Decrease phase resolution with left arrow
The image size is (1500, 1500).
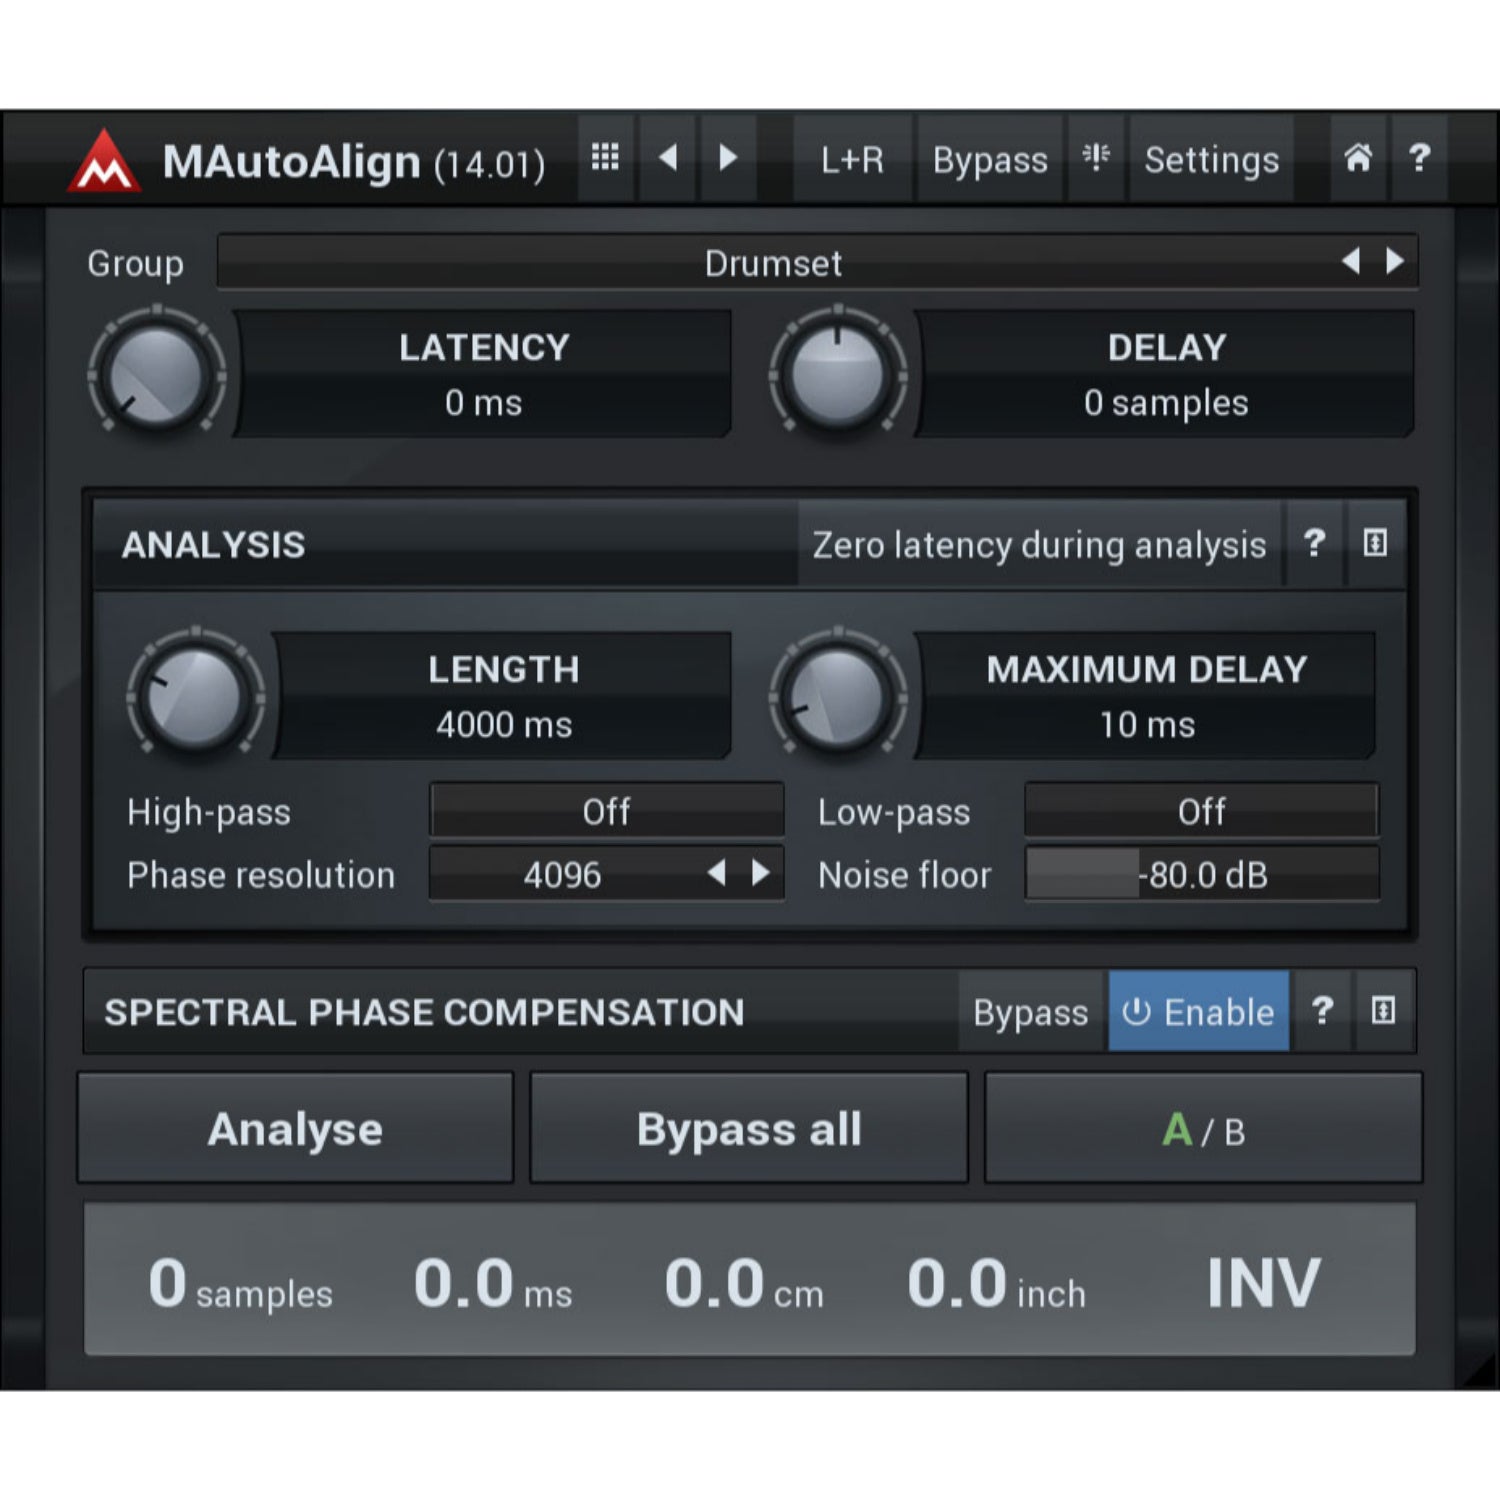[716, 874]
